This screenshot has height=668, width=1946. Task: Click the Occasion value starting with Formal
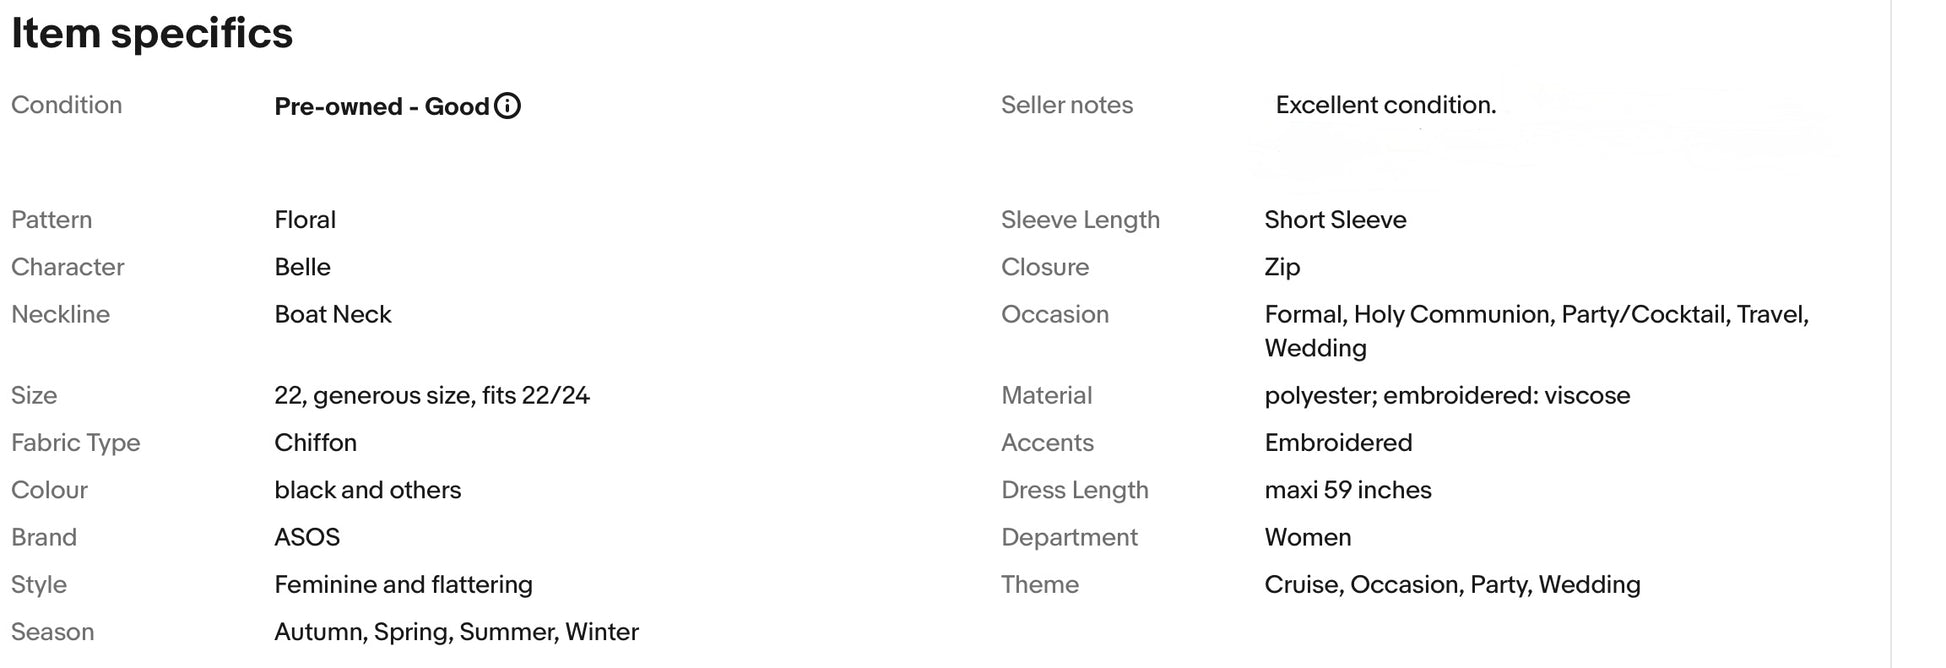pos(1536,315)
